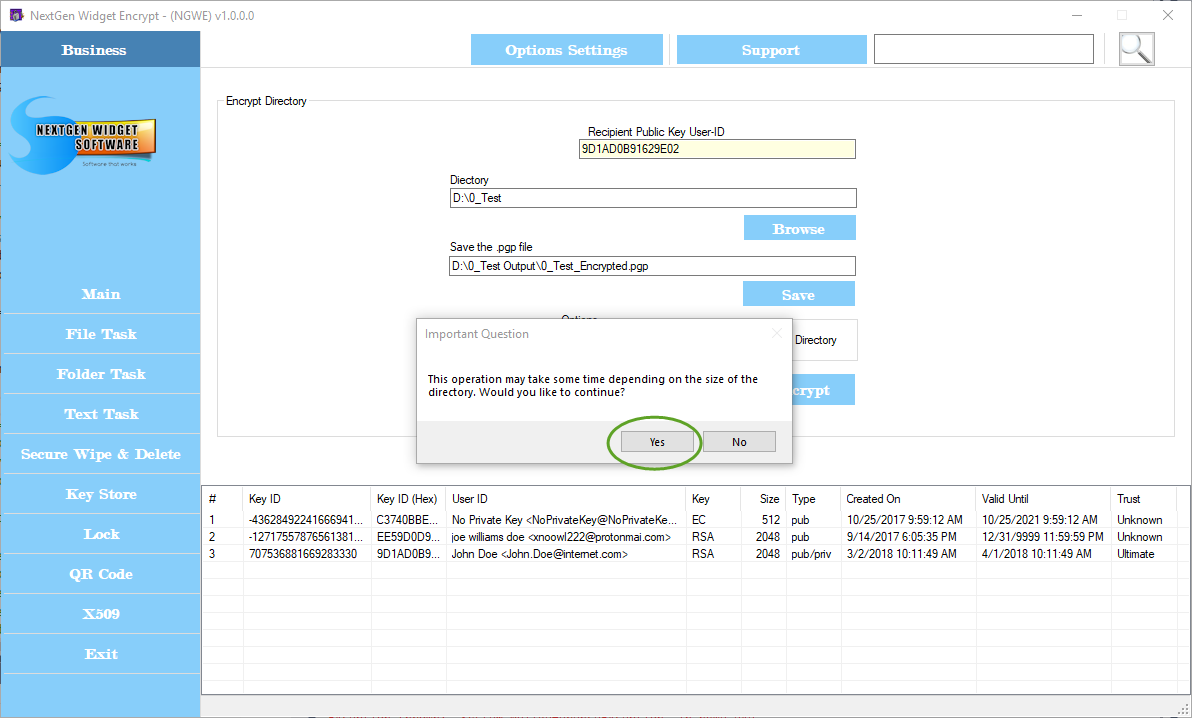1192x718 pixels.
Task: Open the Folder Task menu
Action: click(x=101, y=374)
